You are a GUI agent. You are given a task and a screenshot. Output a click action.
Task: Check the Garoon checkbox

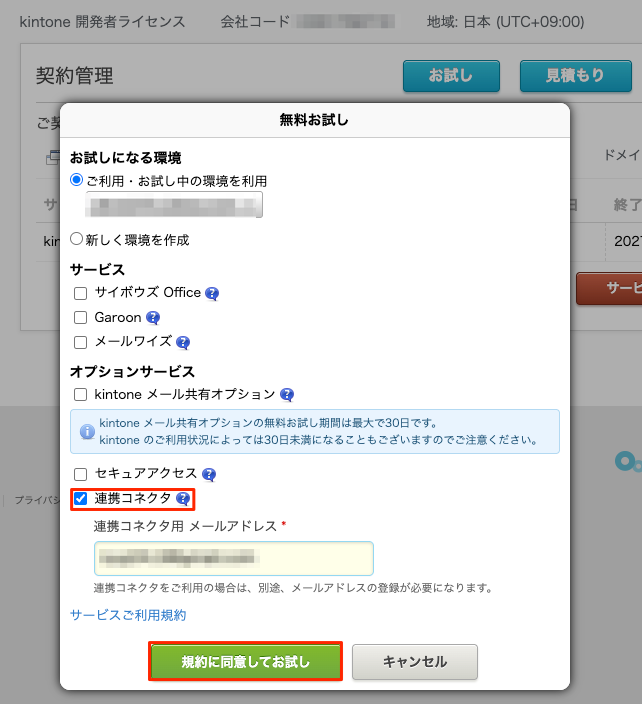(x=80, y=317)
